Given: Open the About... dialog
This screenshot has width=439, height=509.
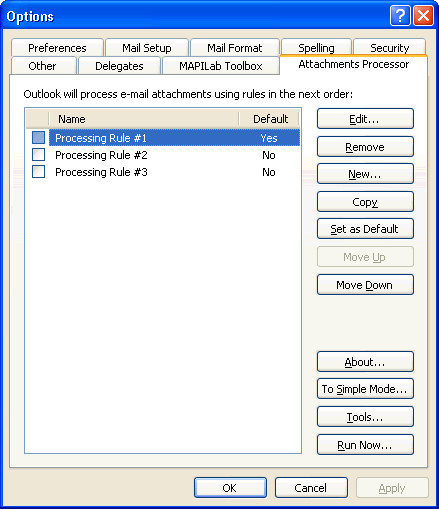Looking at the screenshot, I should coord(365,362).
